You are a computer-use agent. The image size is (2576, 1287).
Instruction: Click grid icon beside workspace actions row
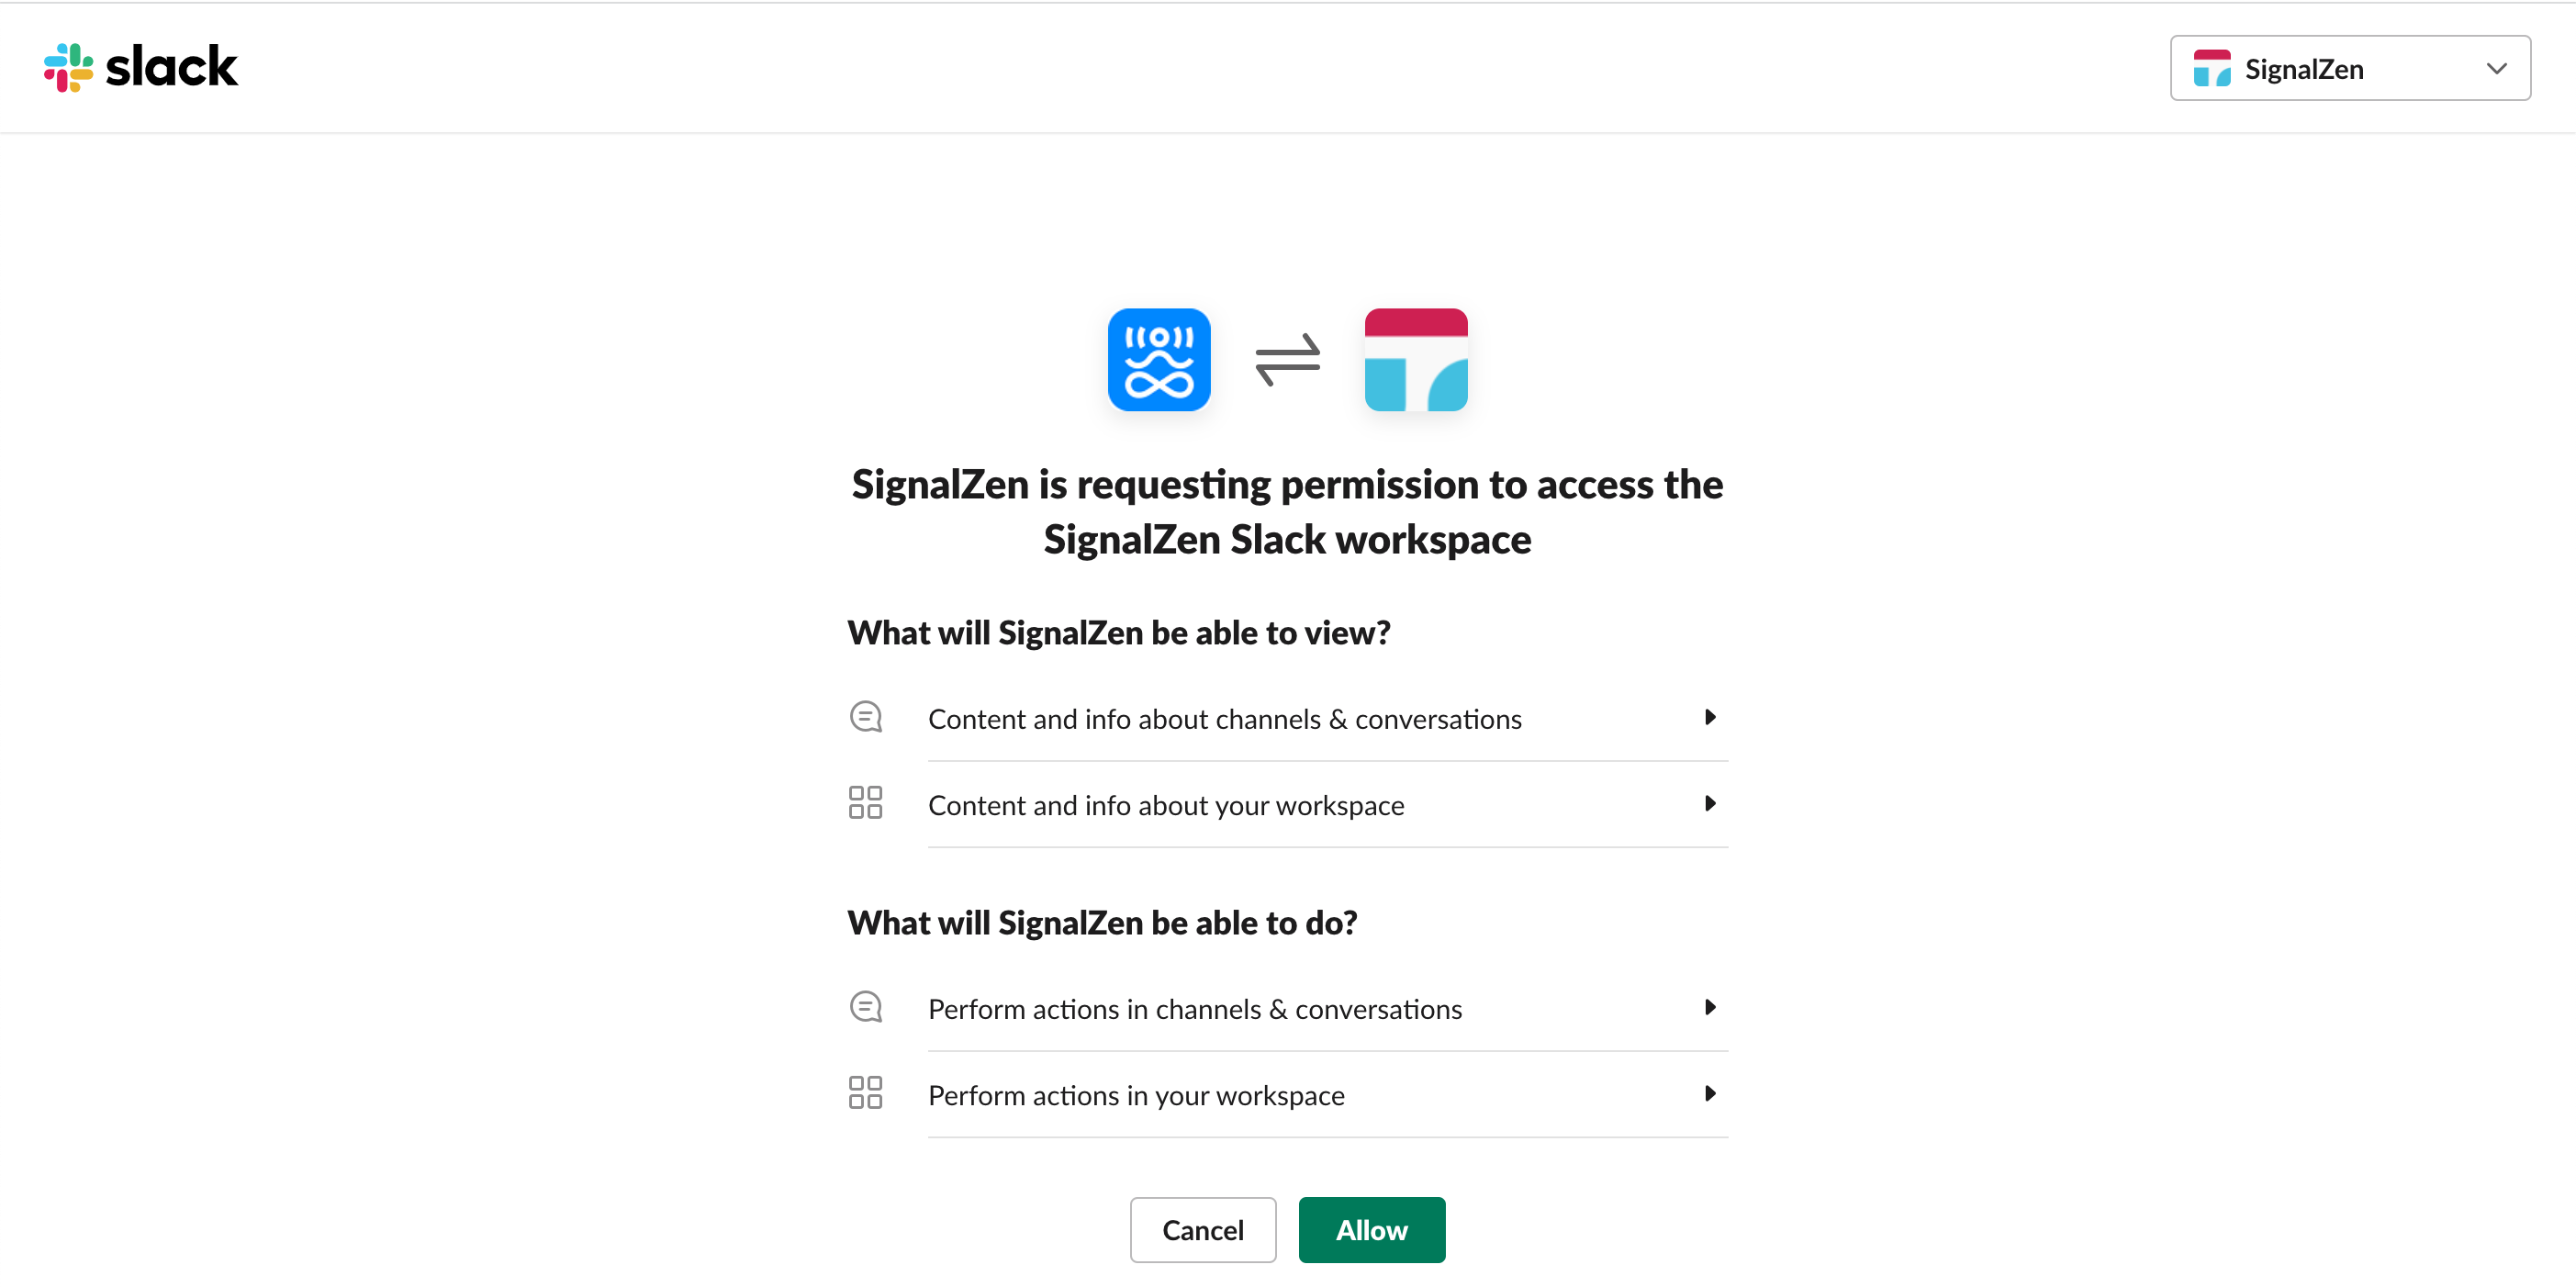point(866,1093)
